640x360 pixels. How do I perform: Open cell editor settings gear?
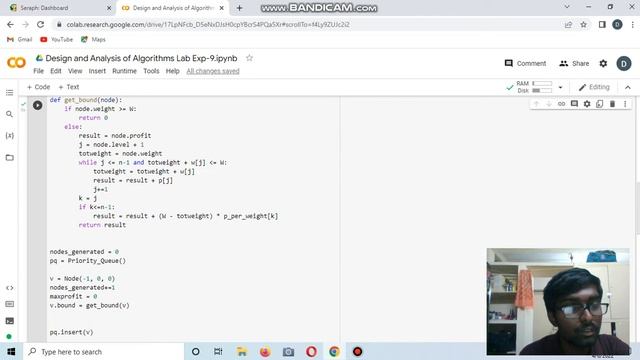click(x=587, y=104)
